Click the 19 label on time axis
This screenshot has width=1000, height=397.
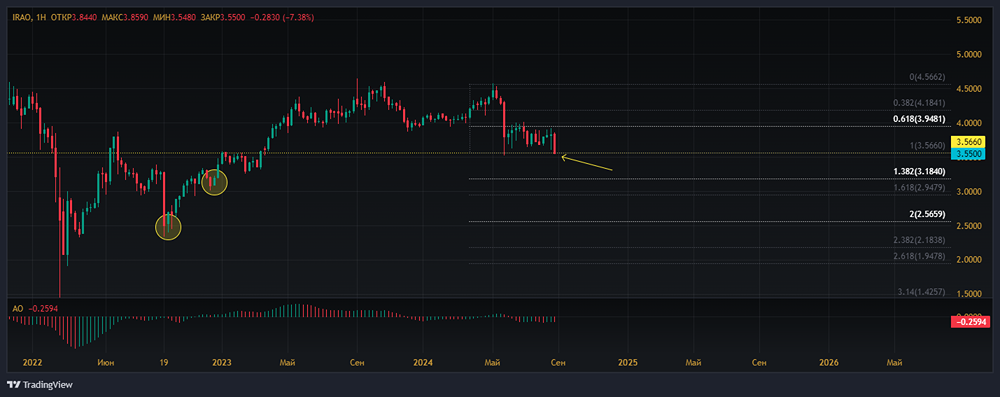coord(163,363)
